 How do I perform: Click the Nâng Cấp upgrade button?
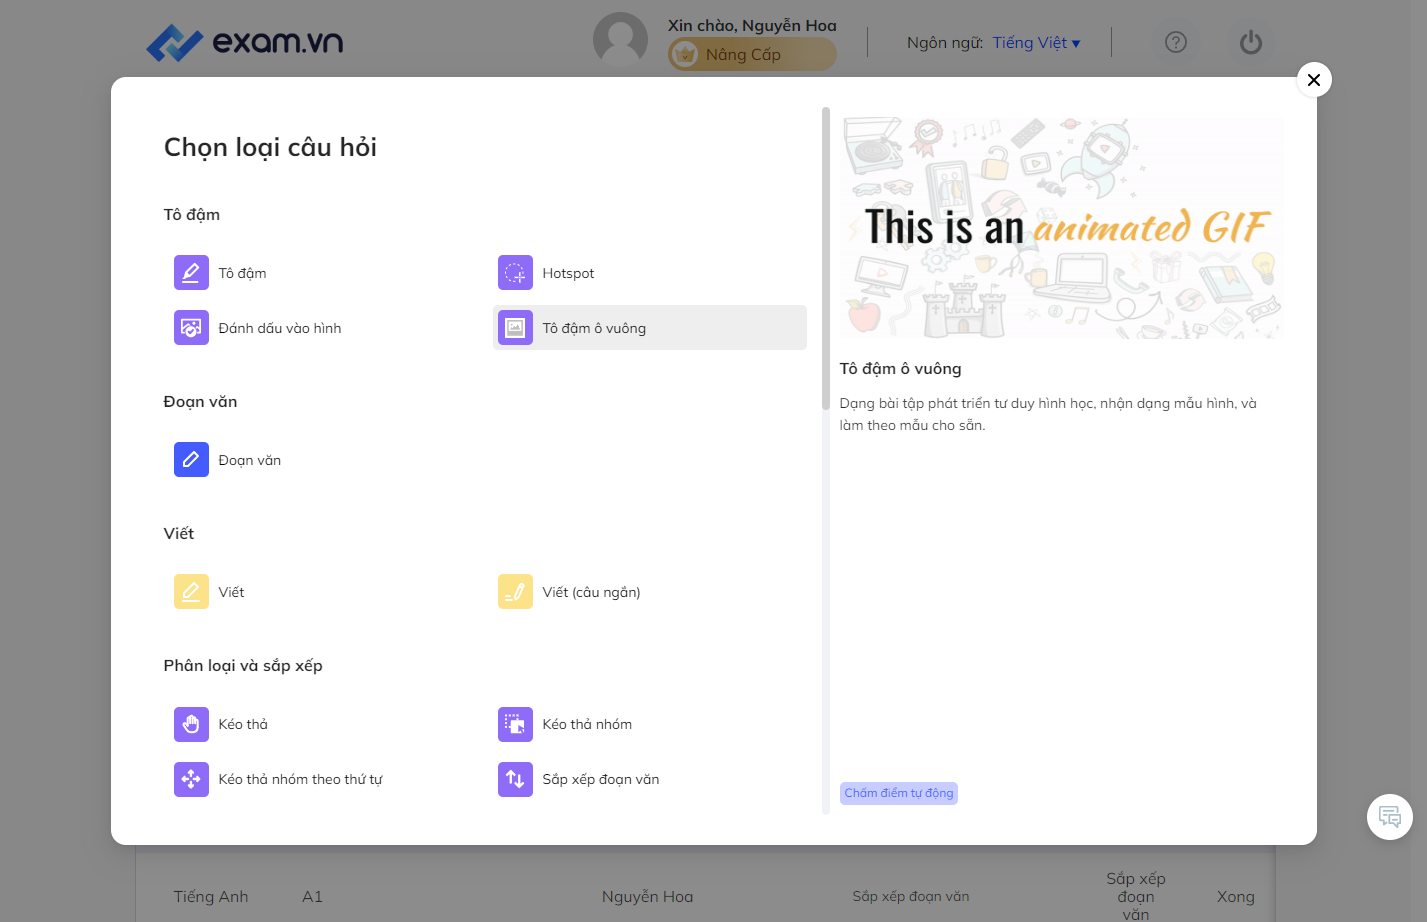[752, 54]
